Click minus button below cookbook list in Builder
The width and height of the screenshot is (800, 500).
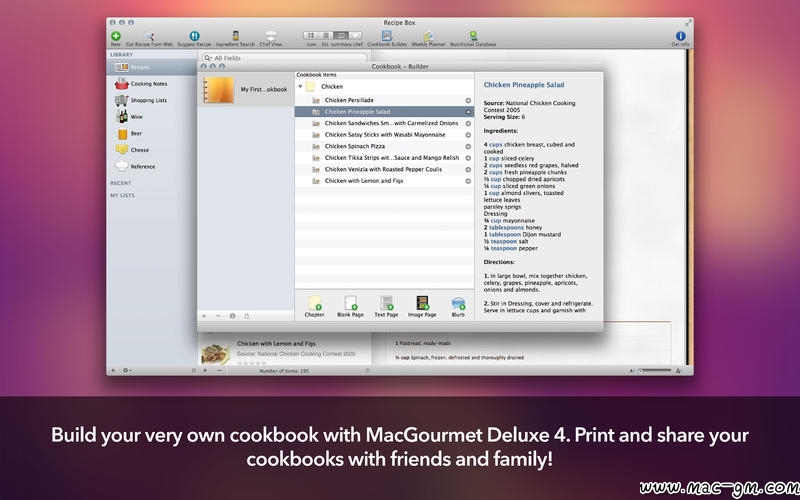(x=218, y=316)
